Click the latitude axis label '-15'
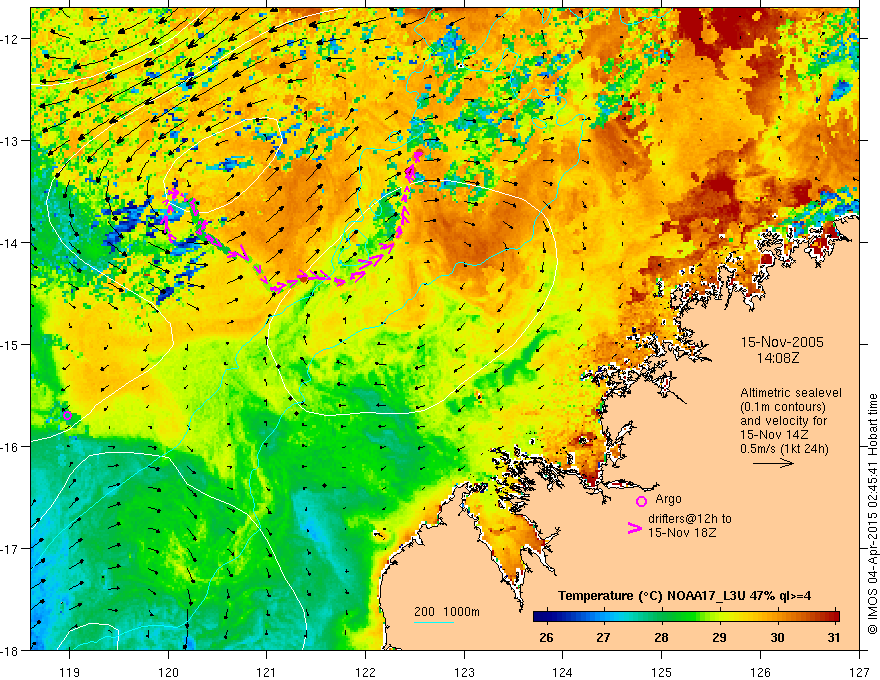The width and height of the screenshot is (880, 680). (x=10, y=344)
